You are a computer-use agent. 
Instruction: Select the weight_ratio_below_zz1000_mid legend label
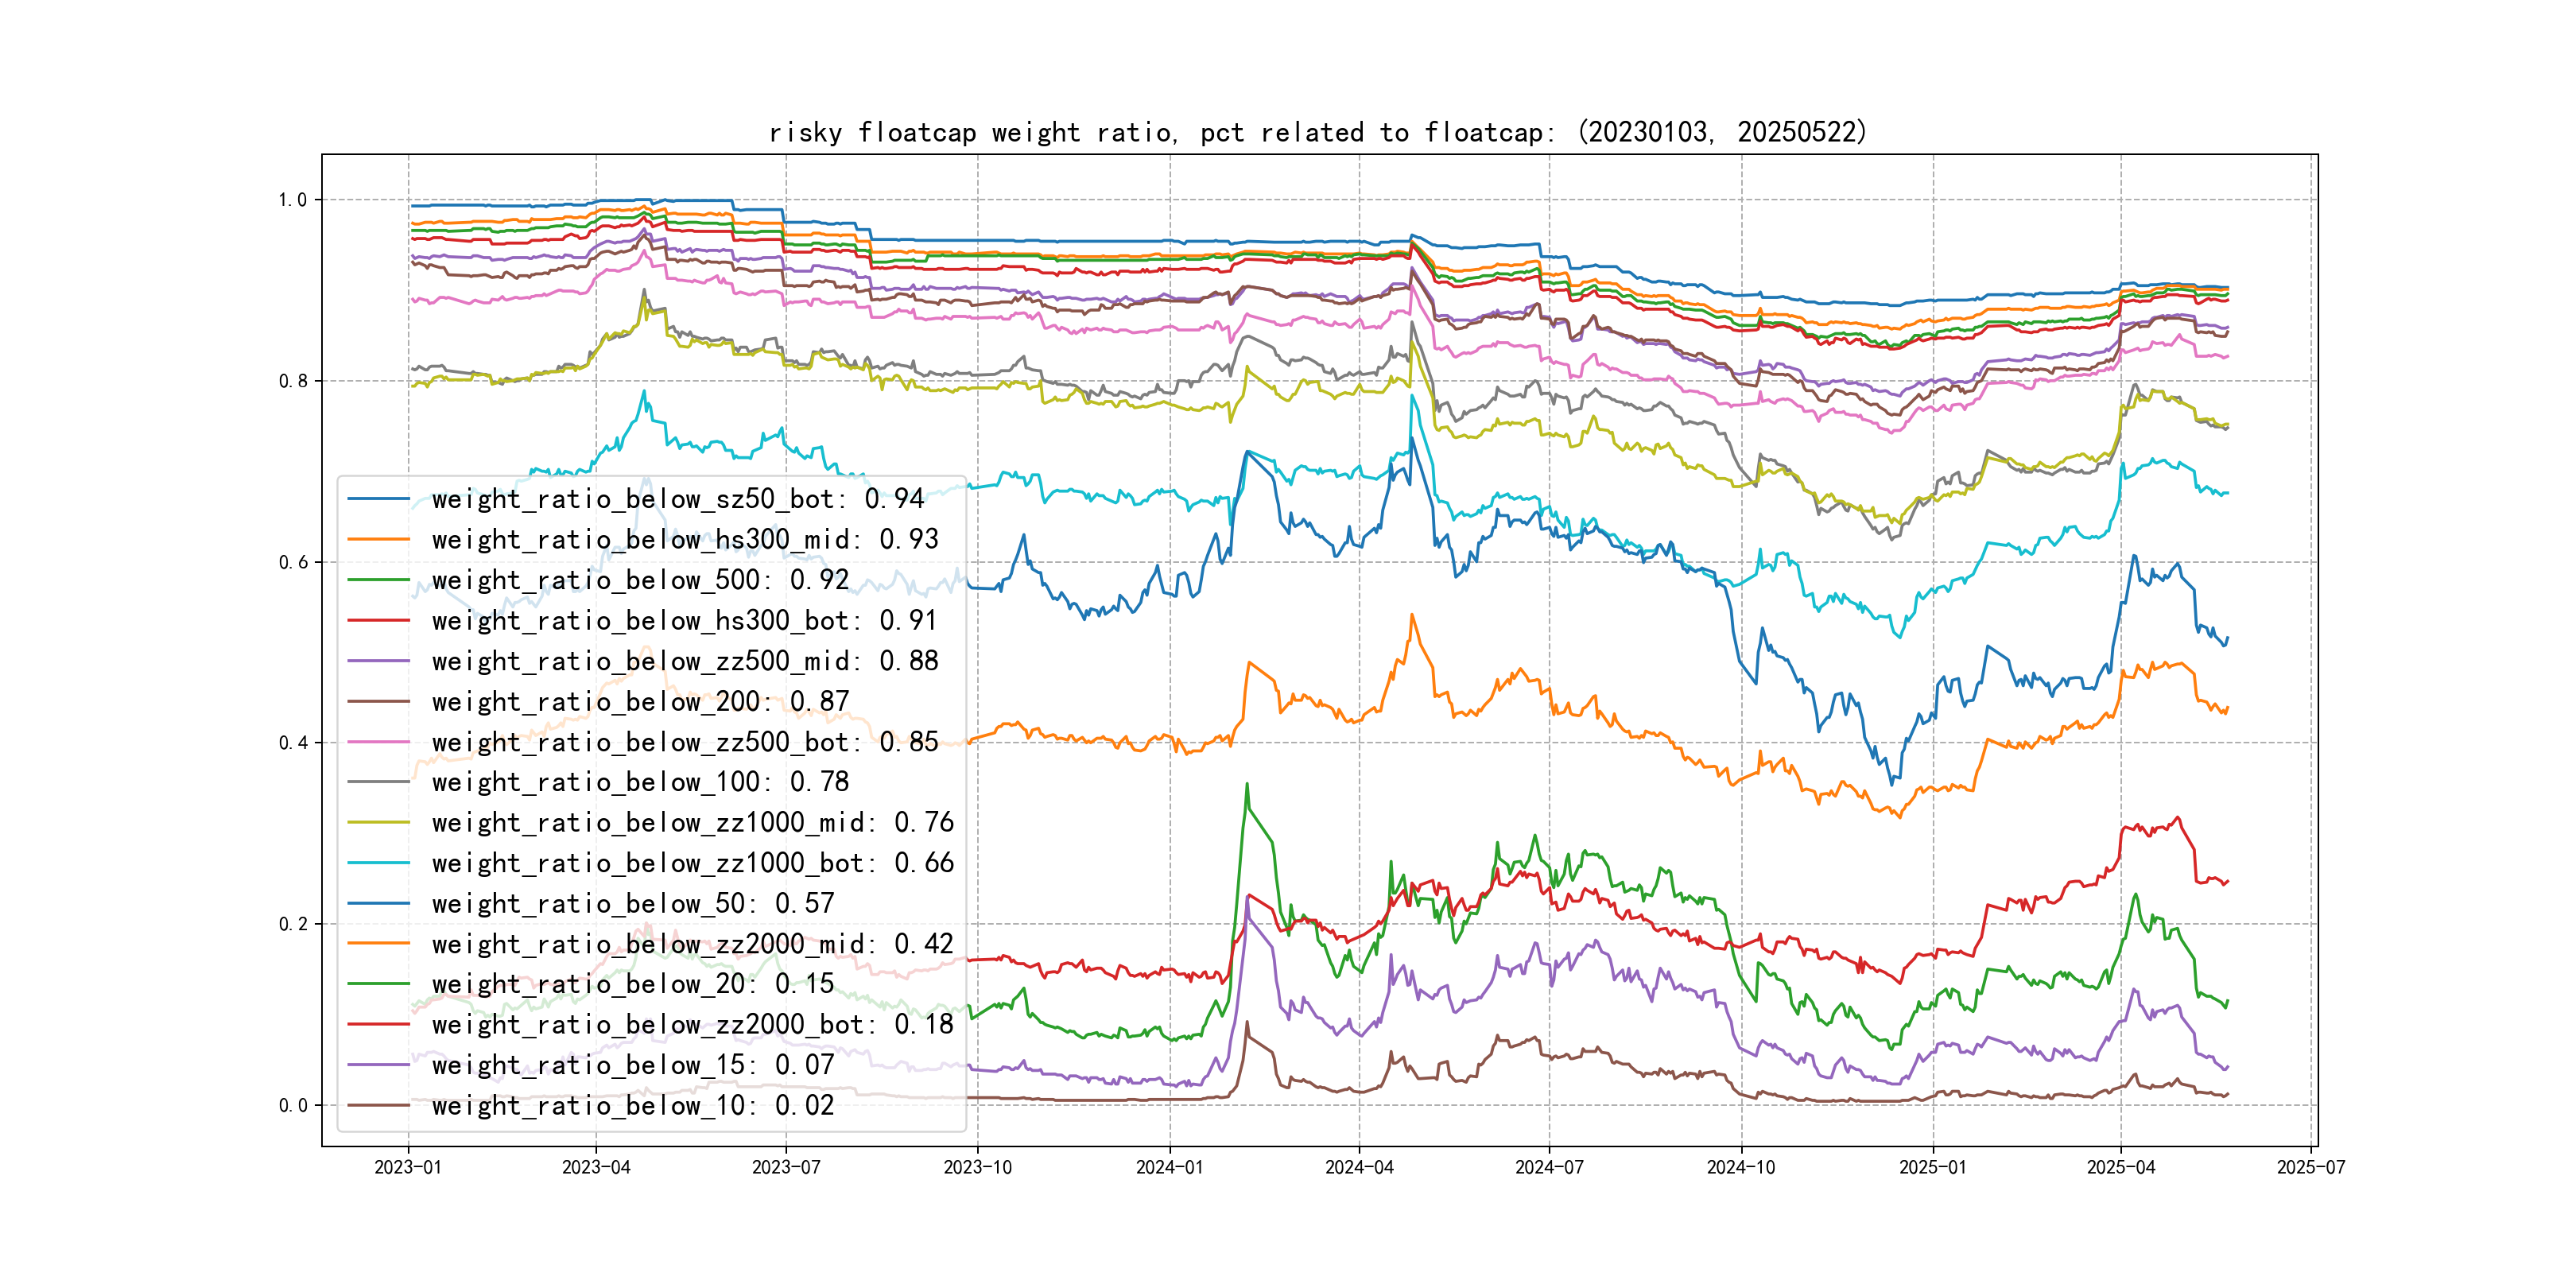coord(692,823)
